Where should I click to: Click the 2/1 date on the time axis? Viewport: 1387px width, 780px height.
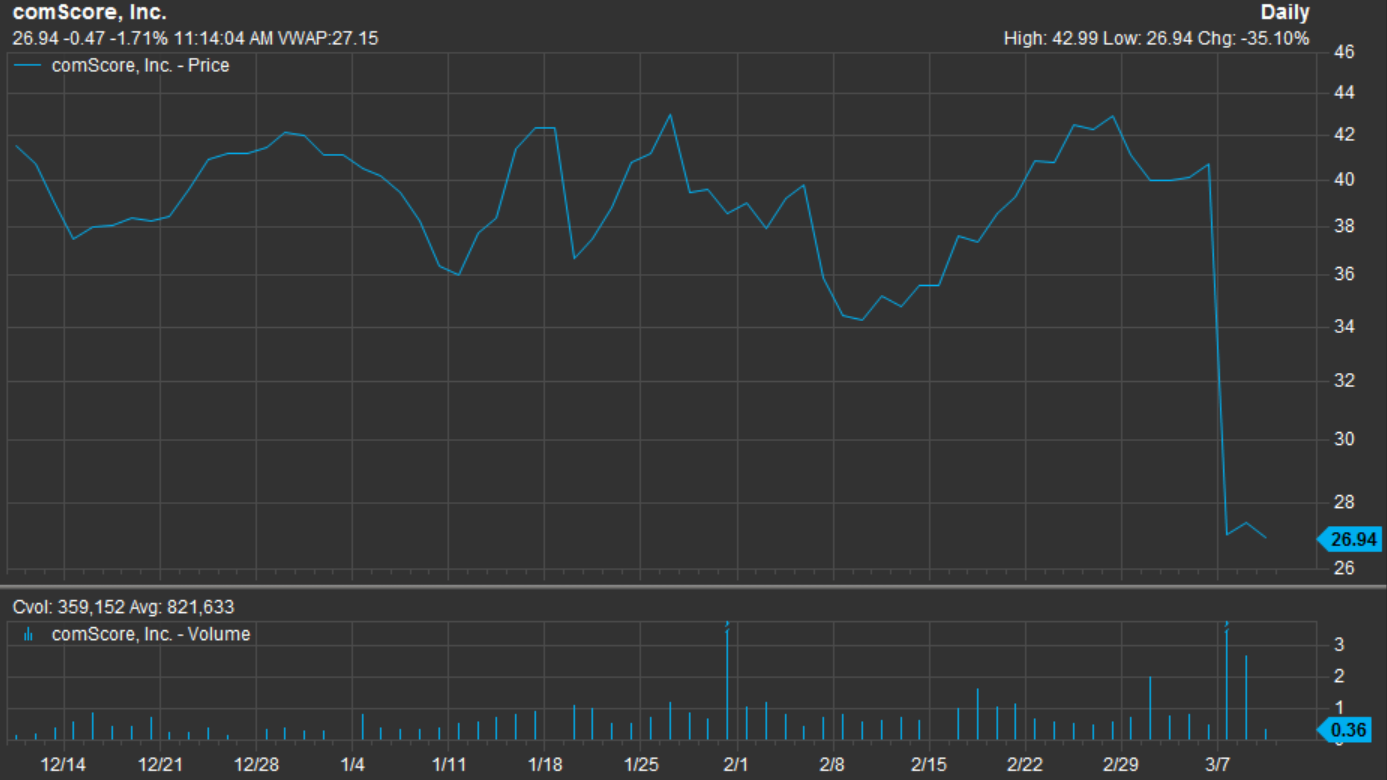click(x=737, y=765)
